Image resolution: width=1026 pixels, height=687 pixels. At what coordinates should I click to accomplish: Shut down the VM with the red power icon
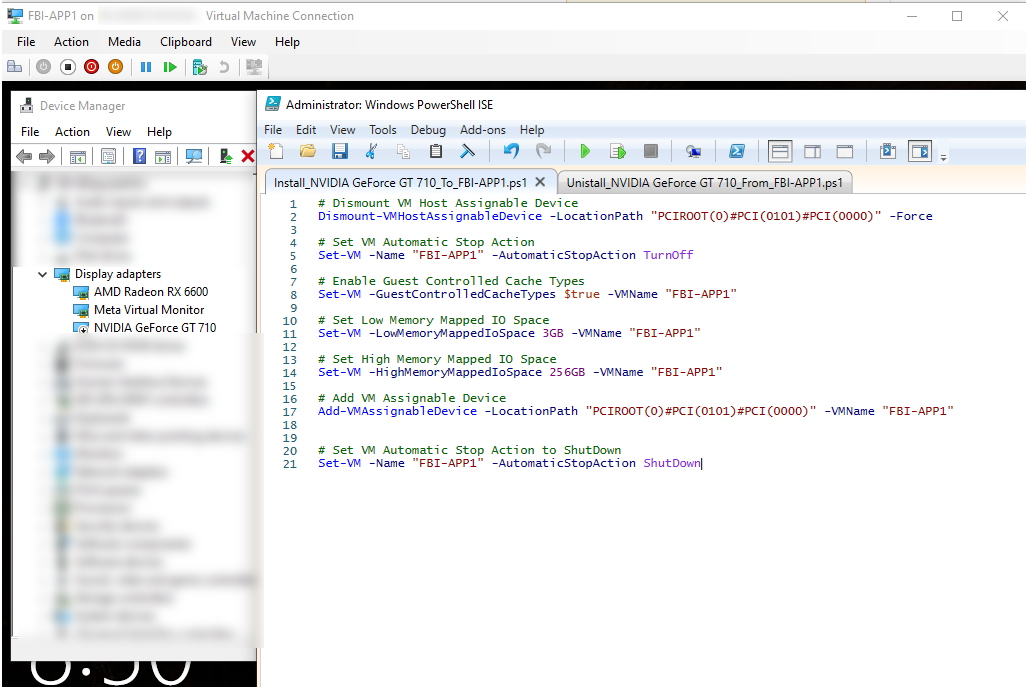[x=91, y=66]
